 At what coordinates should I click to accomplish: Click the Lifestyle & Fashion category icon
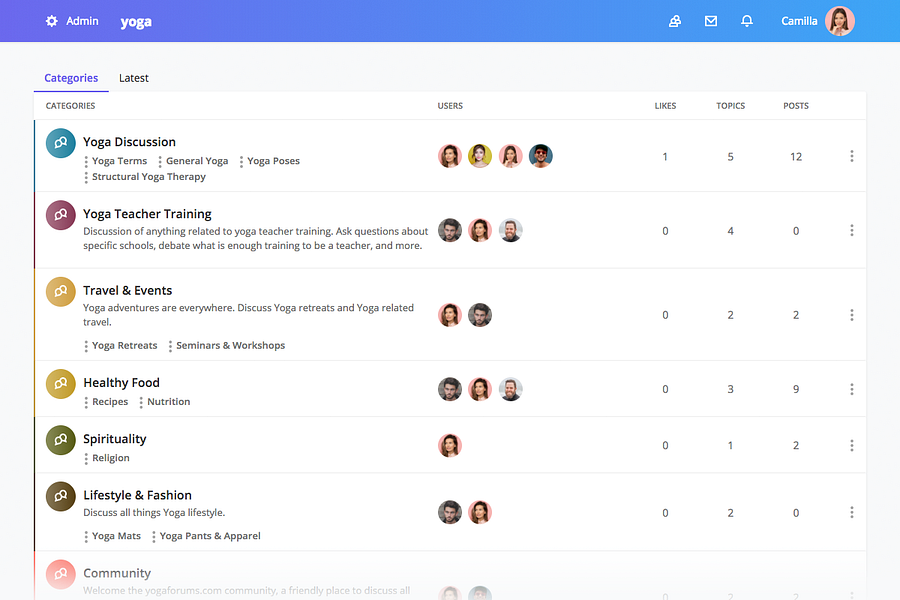coord(61,496)
